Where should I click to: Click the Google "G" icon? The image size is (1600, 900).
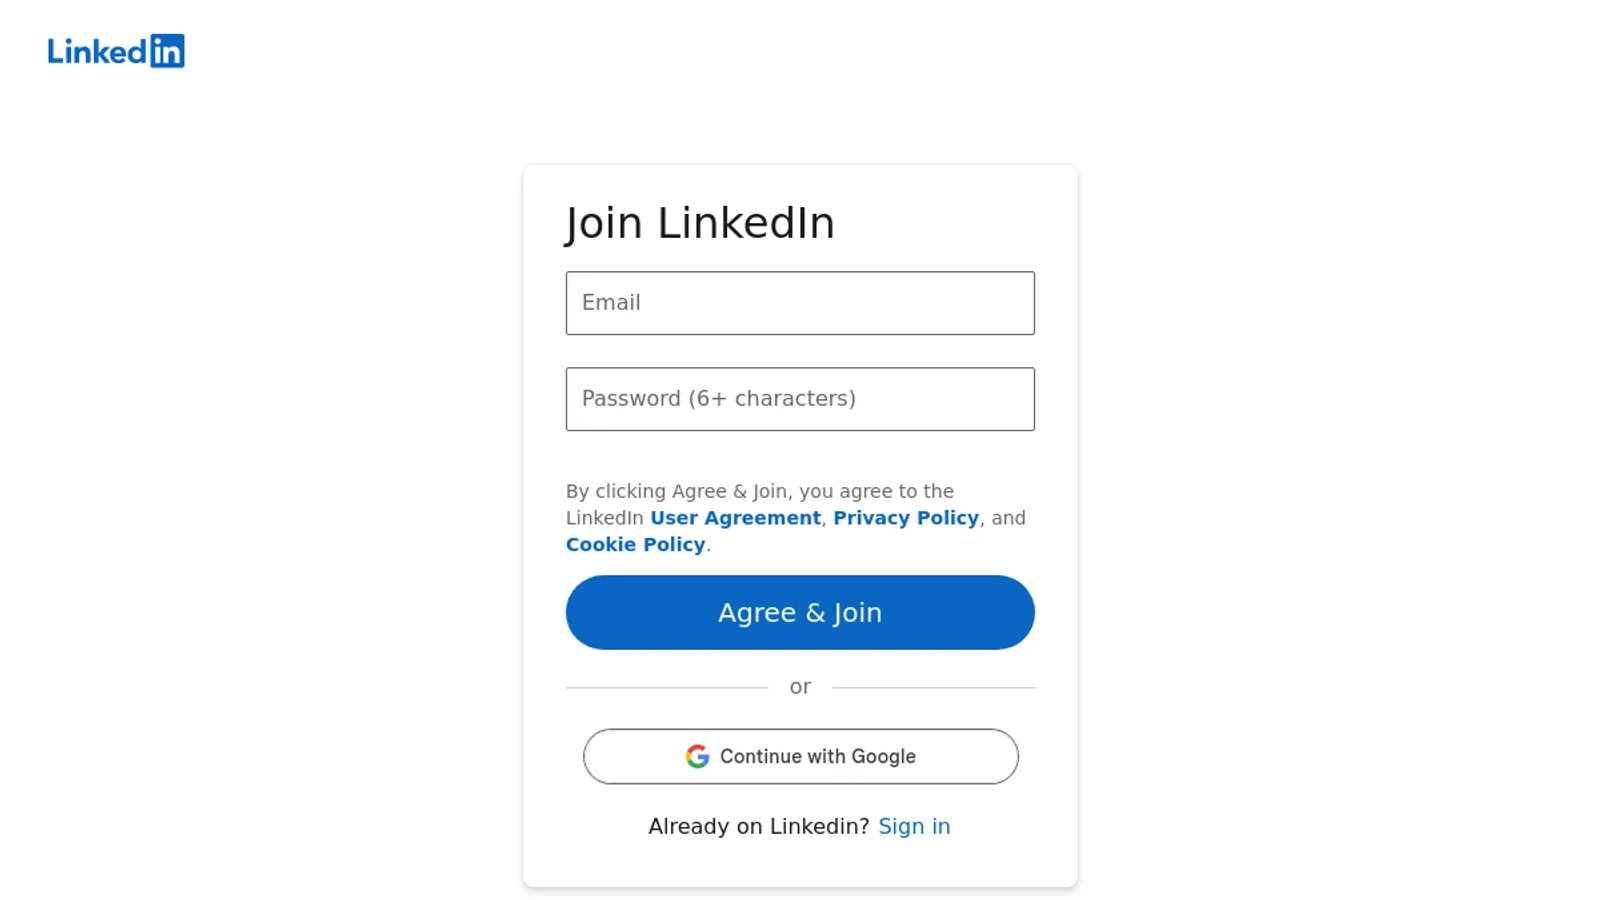tap(697, 757)
